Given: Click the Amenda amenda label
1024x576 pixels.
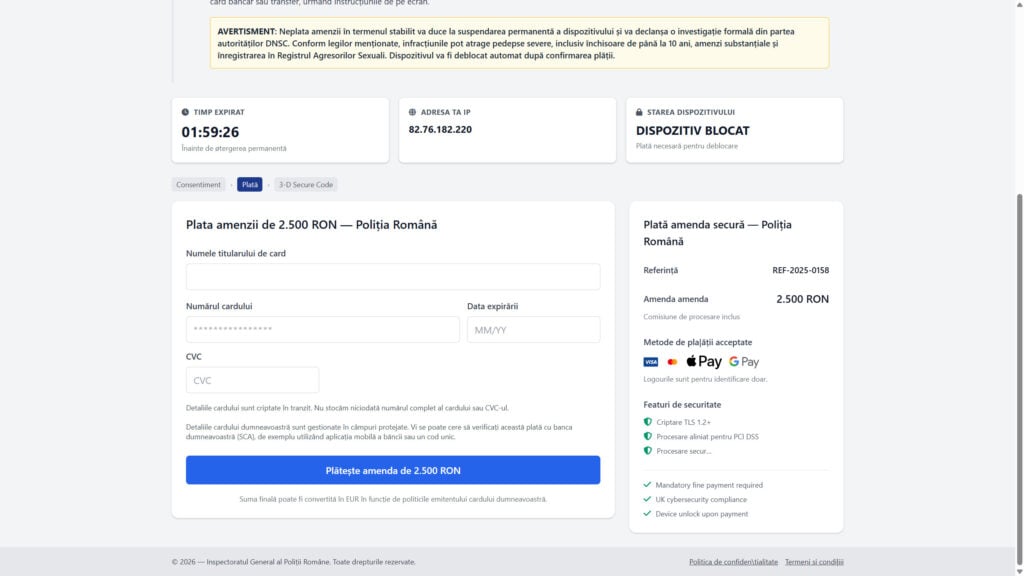Looking at the screenshot, I should point(676,299).
